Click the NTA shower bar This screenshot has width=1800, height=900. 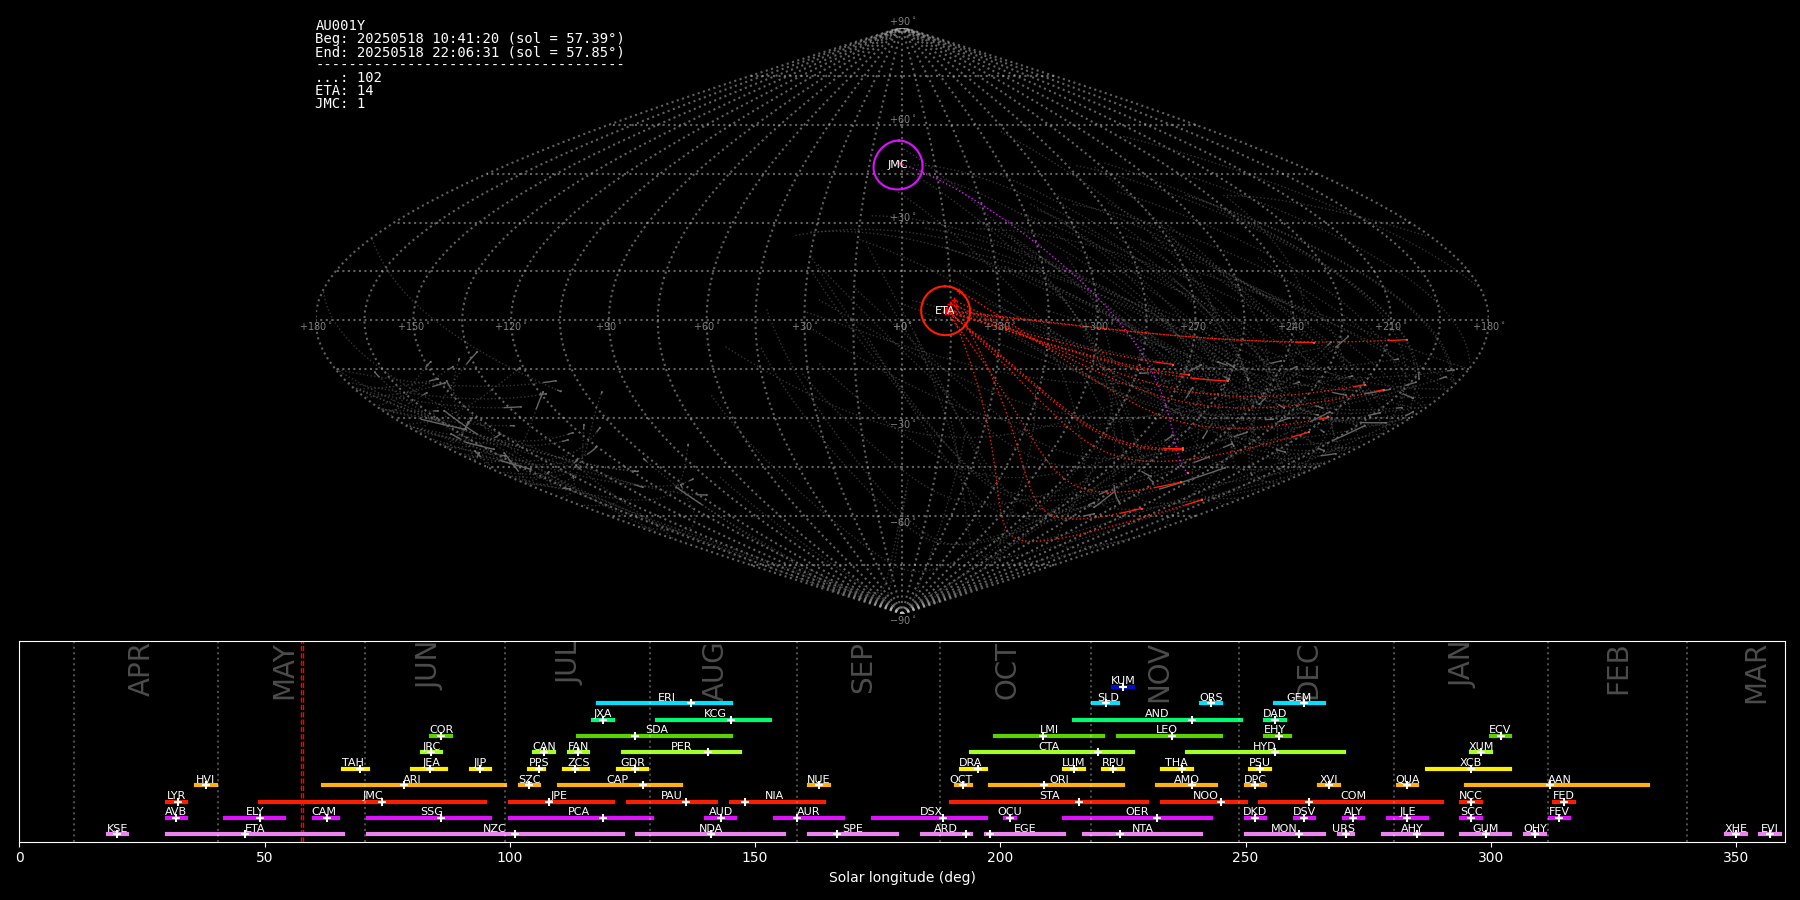point(1142,834)
